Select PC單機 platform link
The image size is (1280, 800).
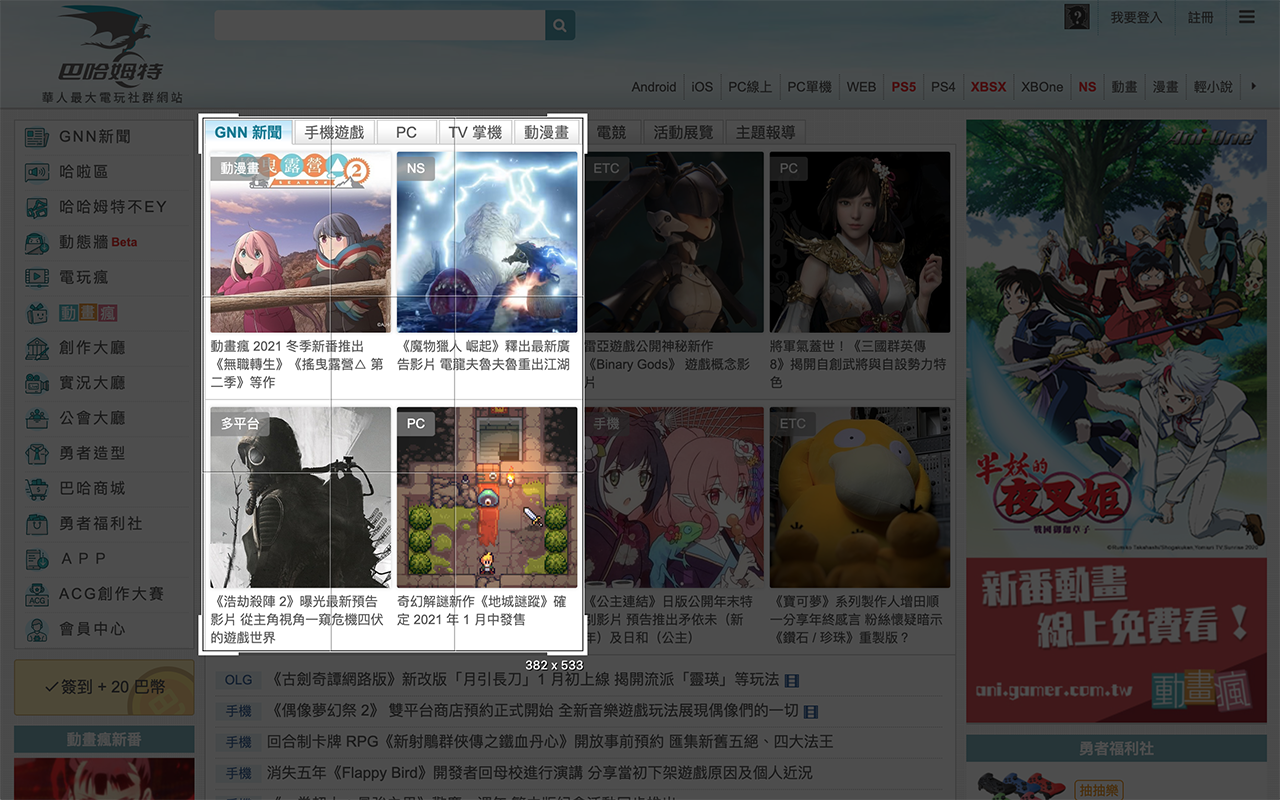point(809,87)
